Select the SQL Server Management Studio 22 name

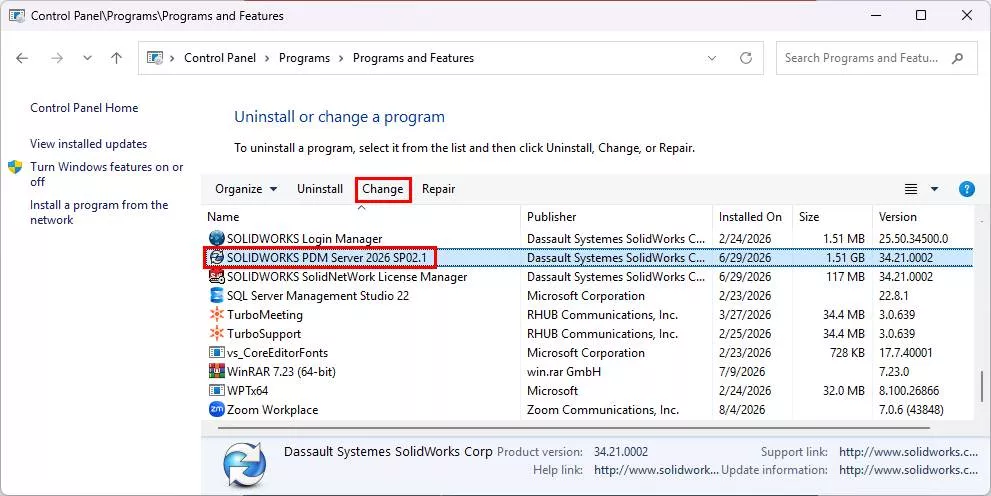click(318, 296)
